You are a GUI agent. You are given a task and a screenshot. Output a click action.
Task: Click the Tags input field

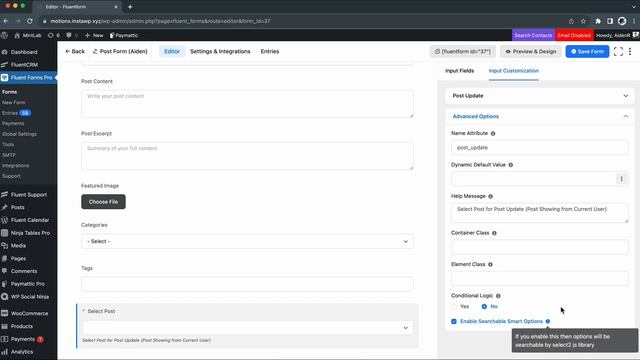[x=247, y=284]
